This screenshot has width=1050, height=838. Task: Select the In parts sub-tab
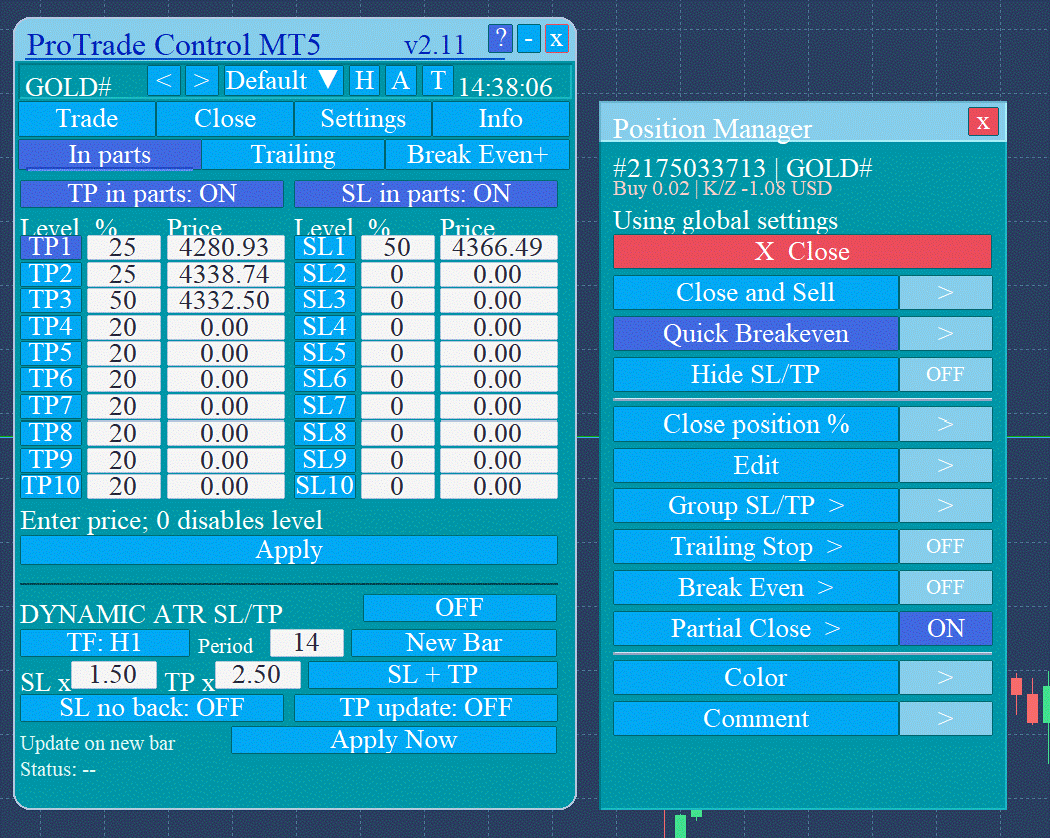tap(110, 155)
